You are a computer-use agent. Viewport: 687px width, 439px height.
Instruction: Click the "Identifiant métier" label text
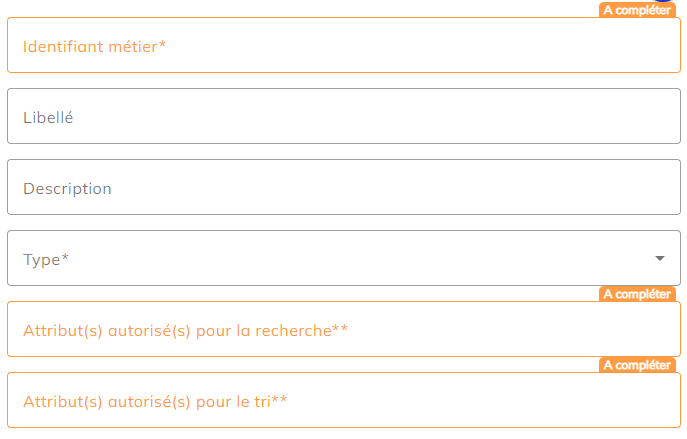(x=90, y=46)
